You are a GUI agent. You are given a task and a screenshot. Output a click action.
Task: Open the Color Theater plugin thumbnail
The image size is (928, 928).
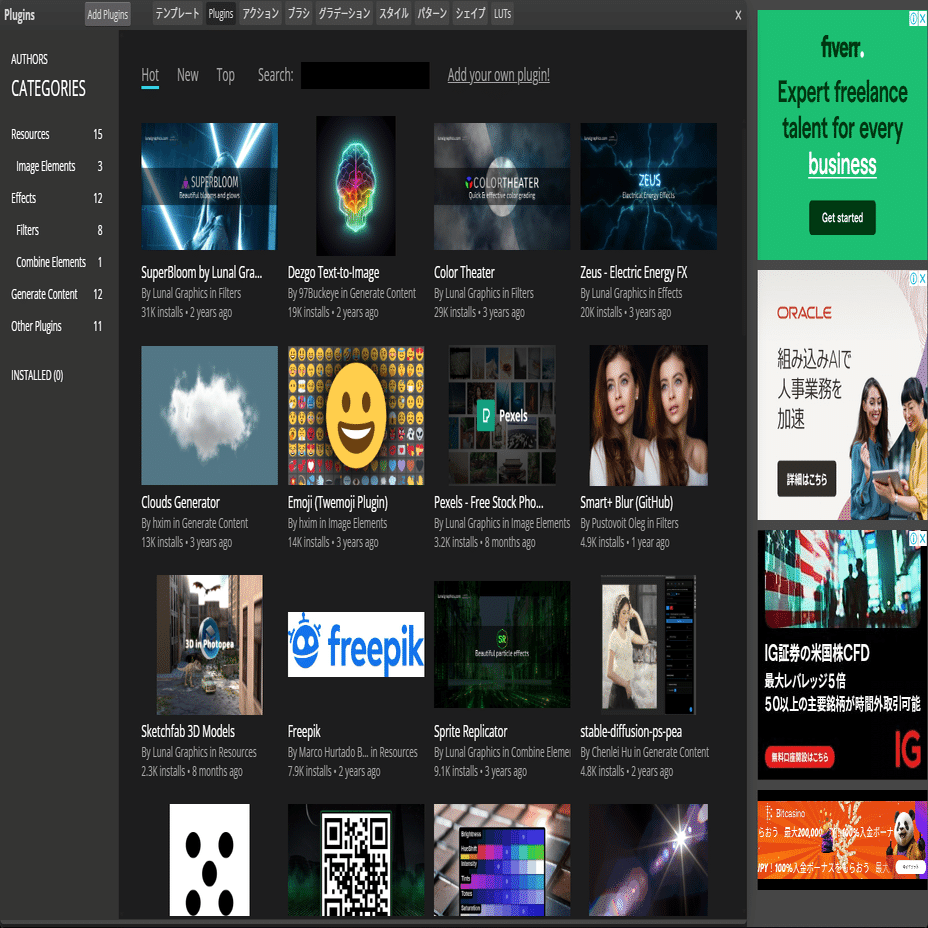pyautogui.click(x=502, y=186)
